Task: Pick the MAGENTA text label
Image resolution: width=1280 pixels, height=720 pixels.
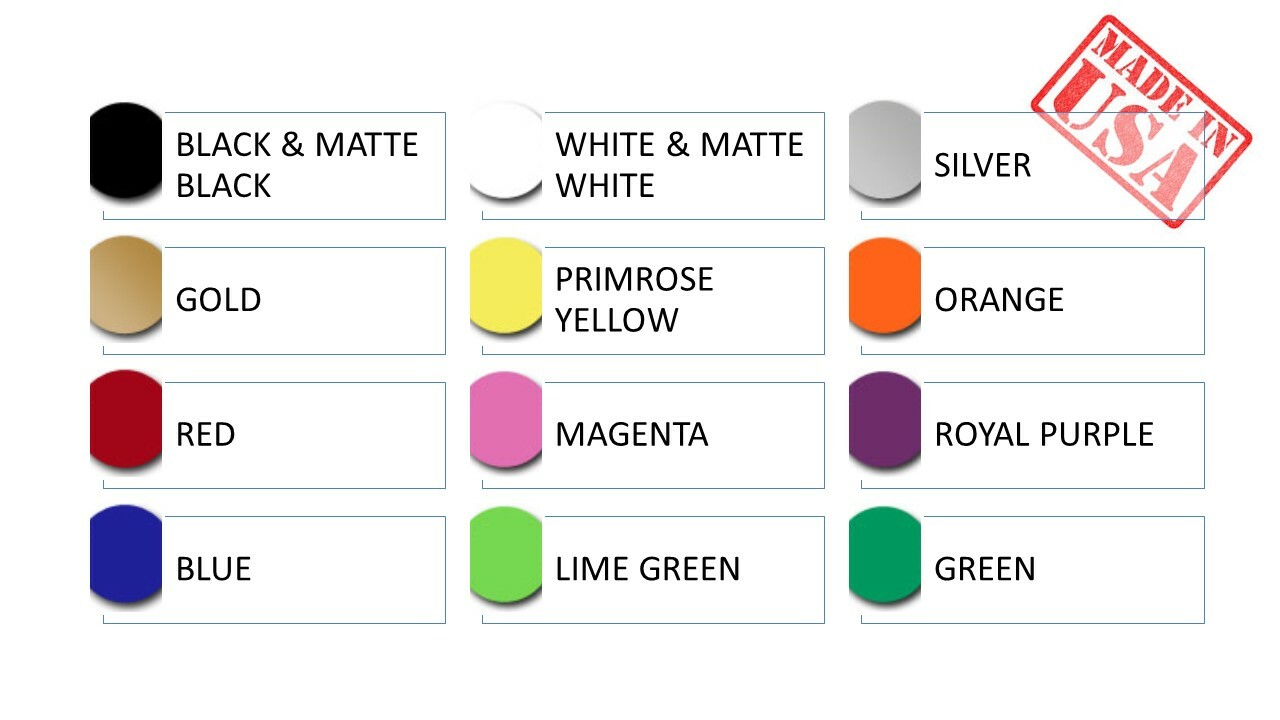Action: point(631,434)
